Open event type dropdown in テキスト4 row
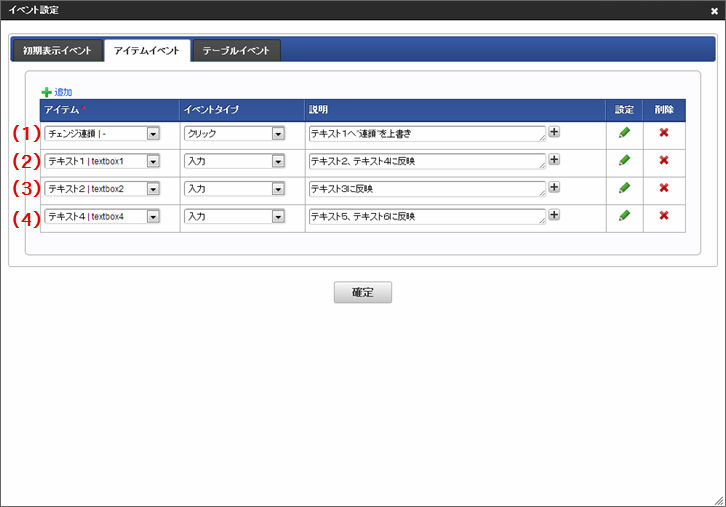 click(235, 216)
